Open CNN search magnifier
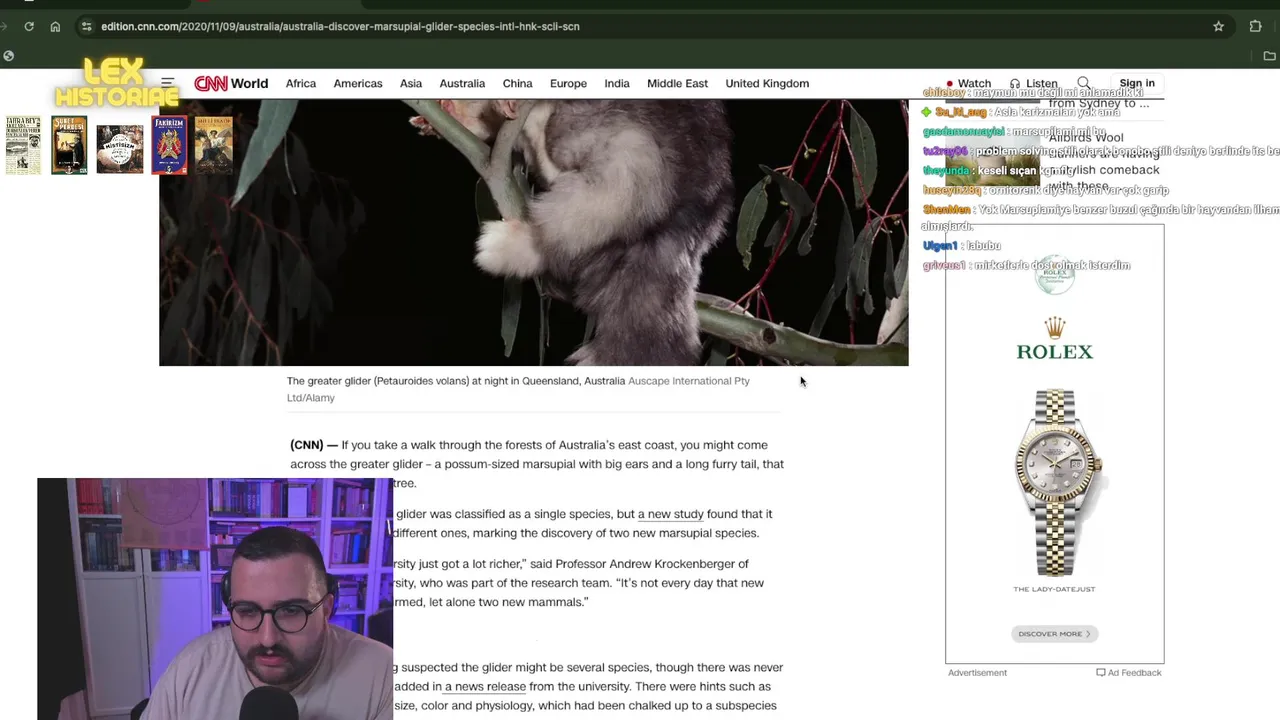 click(x=1083, y=83)
